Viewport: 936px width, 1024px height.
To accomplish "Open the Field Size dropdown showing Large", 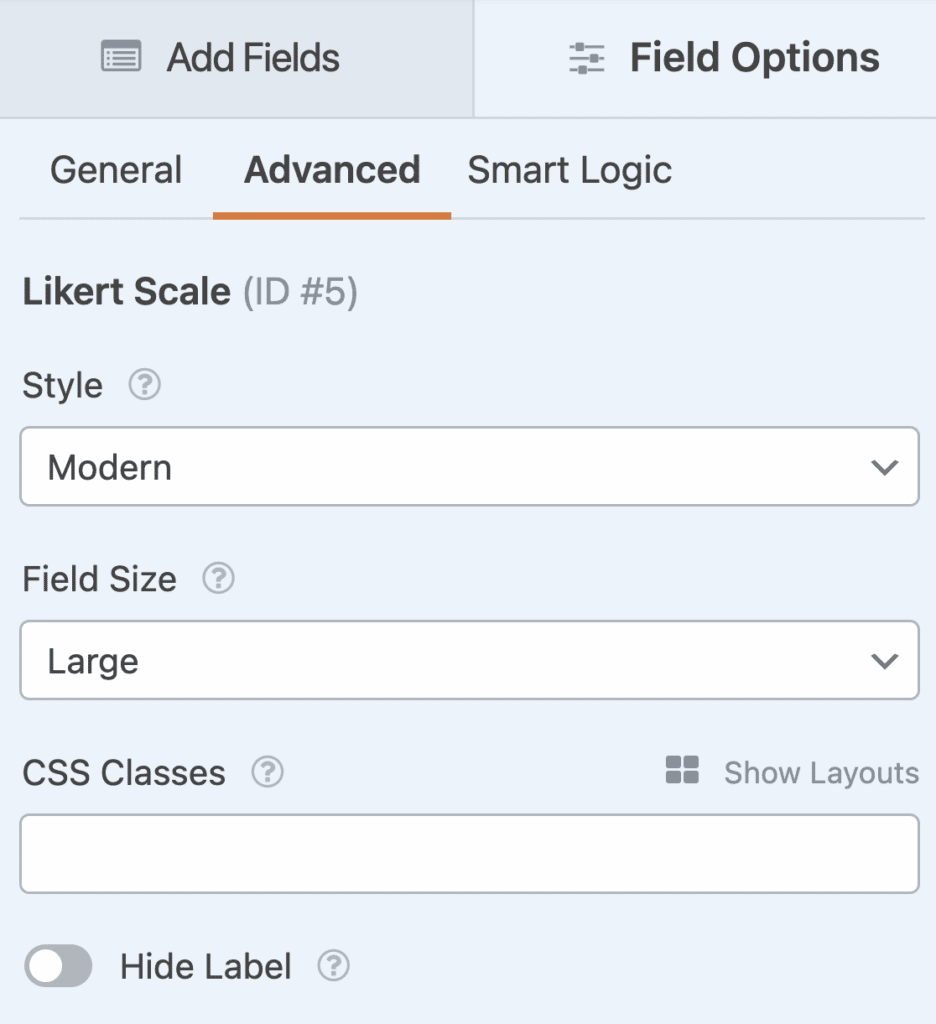I will click(468, 660).
